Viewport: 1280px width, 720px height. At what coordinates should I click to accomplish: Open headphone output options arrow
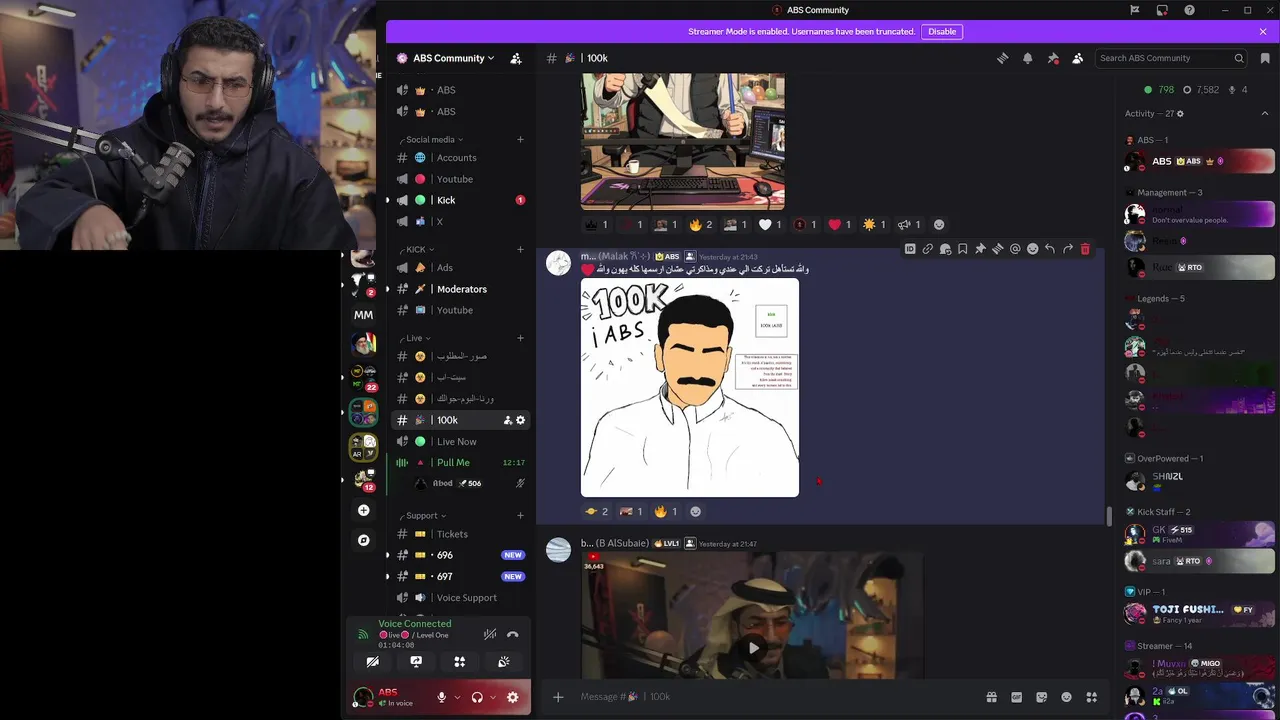pyautogui.click(x=493, y=697)
